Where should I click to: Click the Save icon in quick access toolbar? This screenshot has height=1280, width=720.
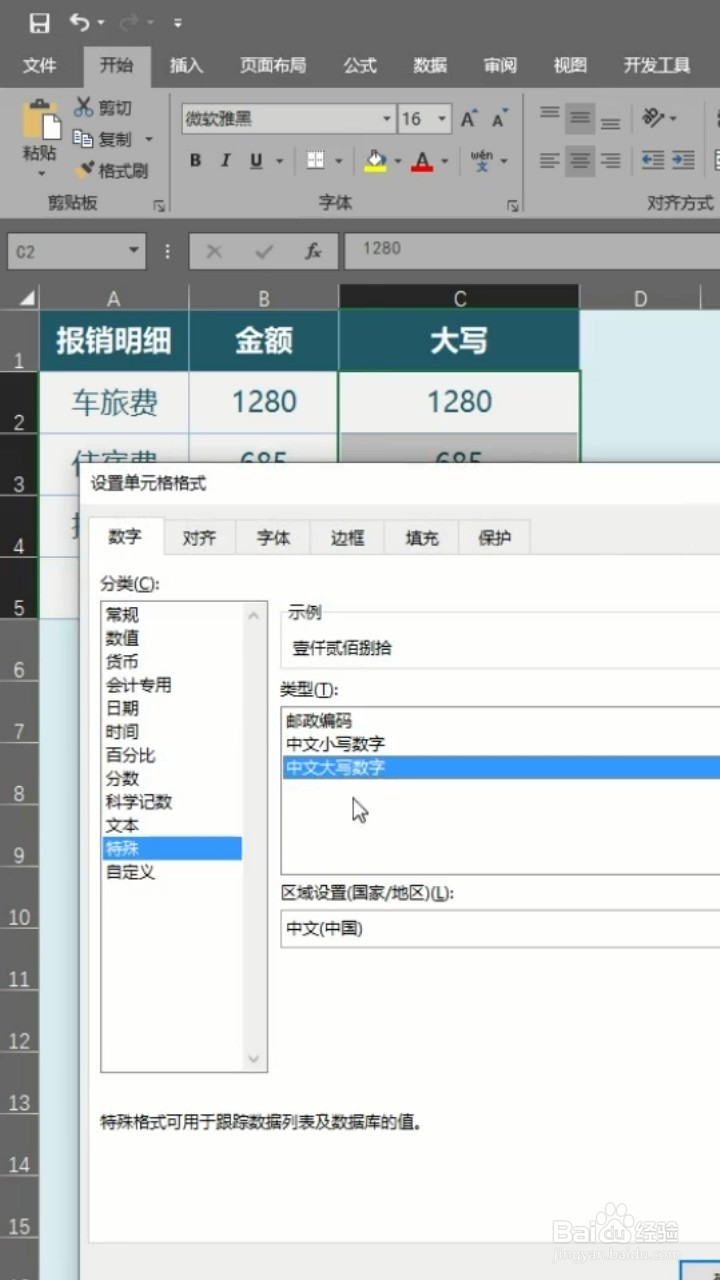tap(39, 22)
